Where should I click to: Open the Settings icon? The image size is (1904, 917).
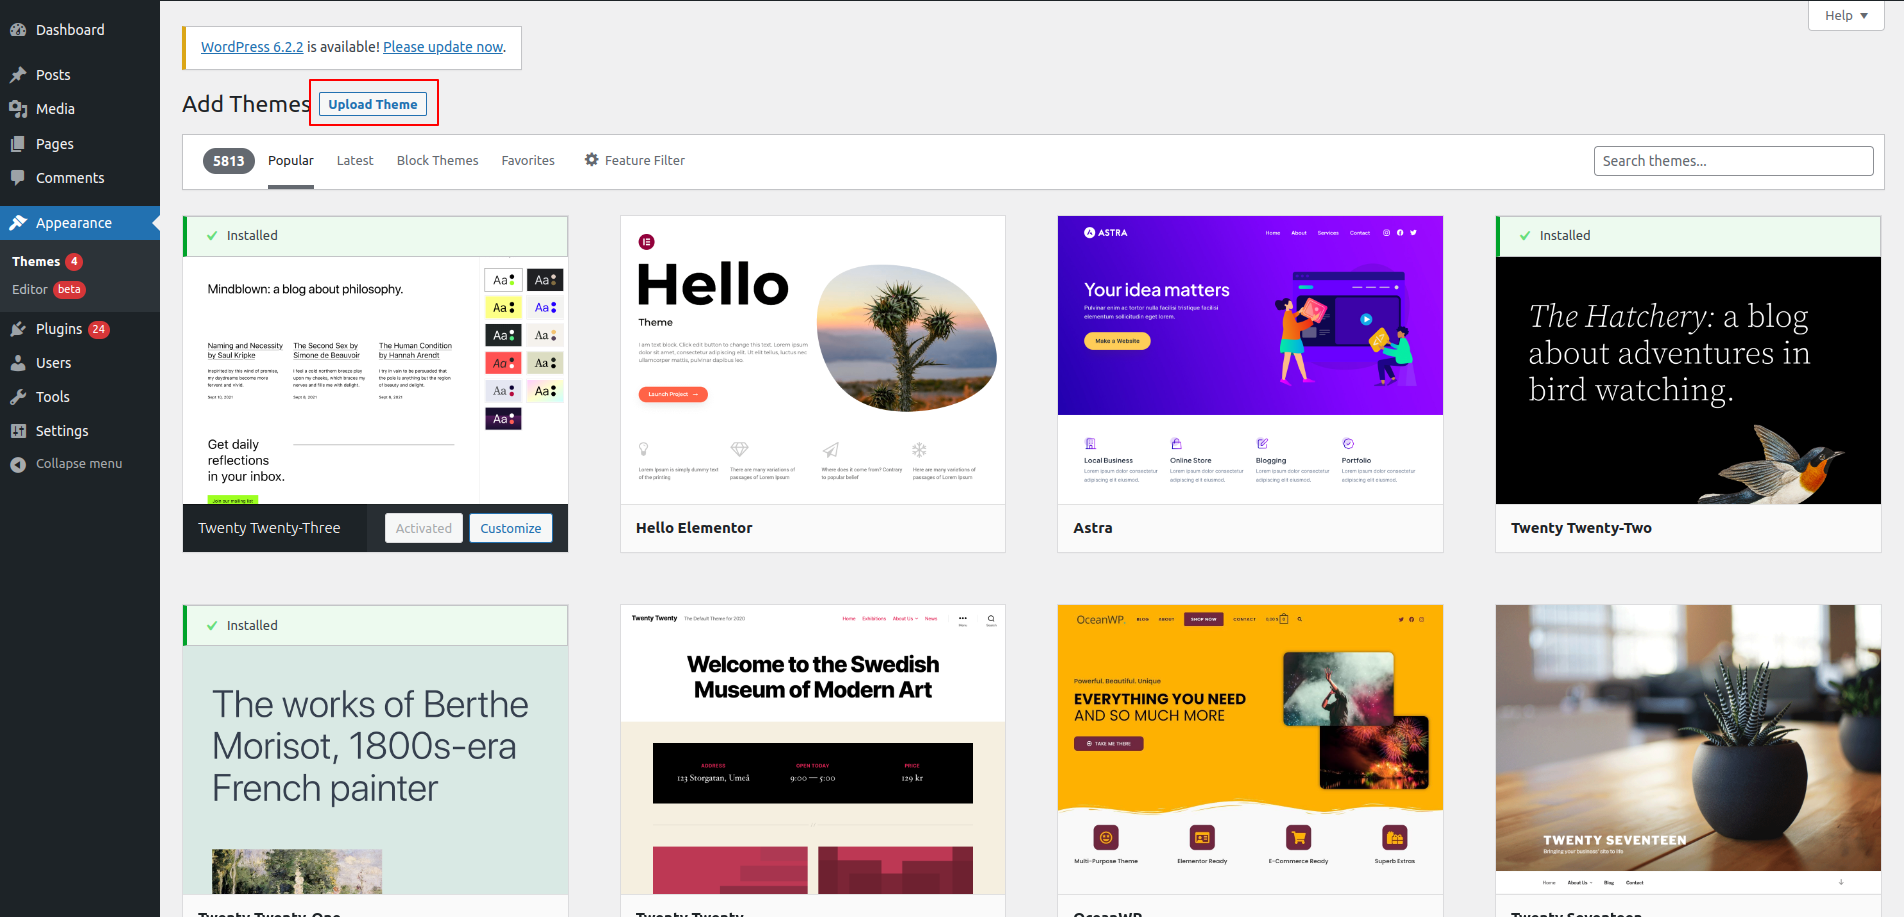(x=20, y=430)
